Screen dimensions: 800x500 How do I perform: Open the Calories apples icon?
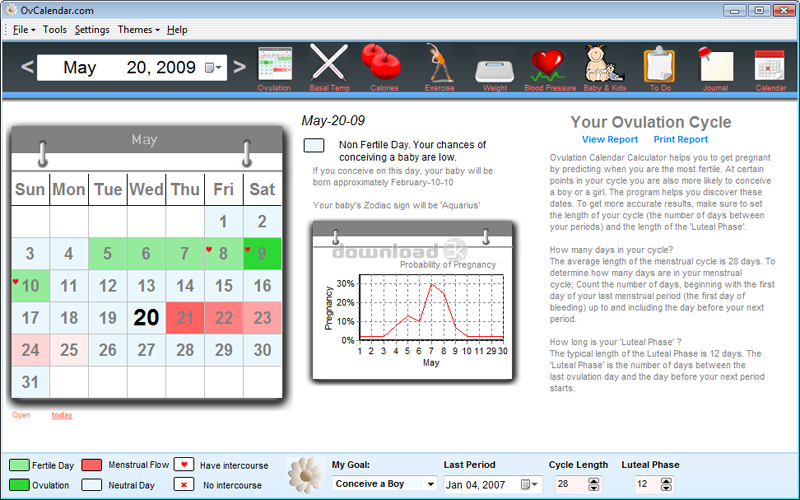[x=381, y=62]
